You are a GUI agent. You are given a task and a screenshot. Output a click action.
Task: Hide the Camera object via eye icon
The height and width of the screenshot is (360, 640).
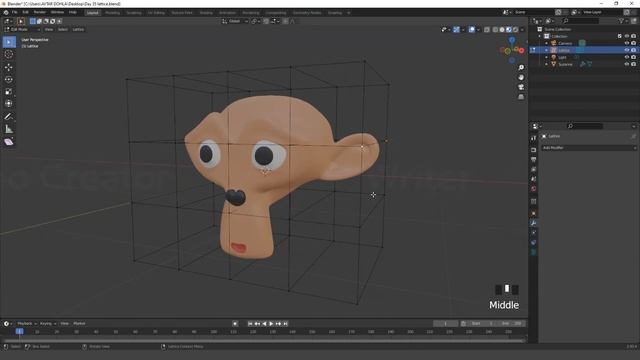click(x=627, y=43)
